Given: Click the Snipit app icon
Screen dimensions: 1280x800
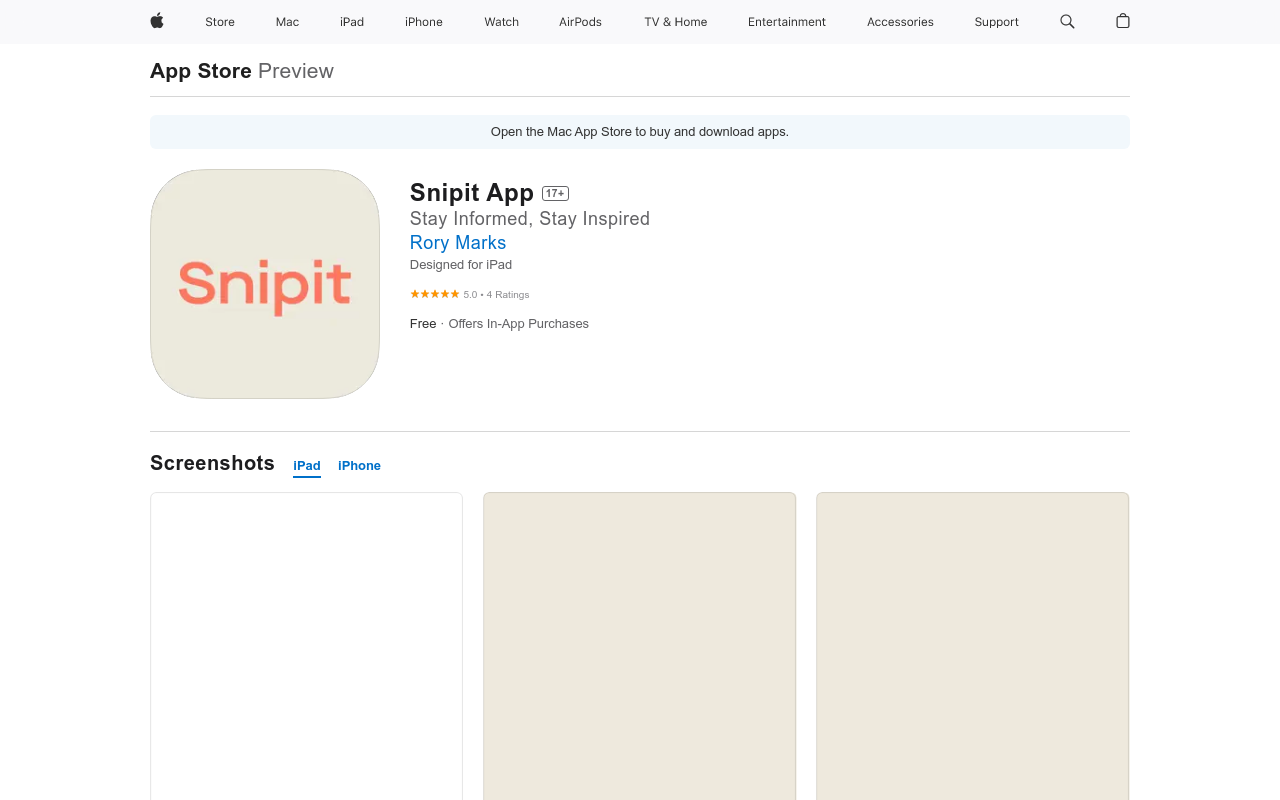Looking at the screenshot, I should point(265,284).
